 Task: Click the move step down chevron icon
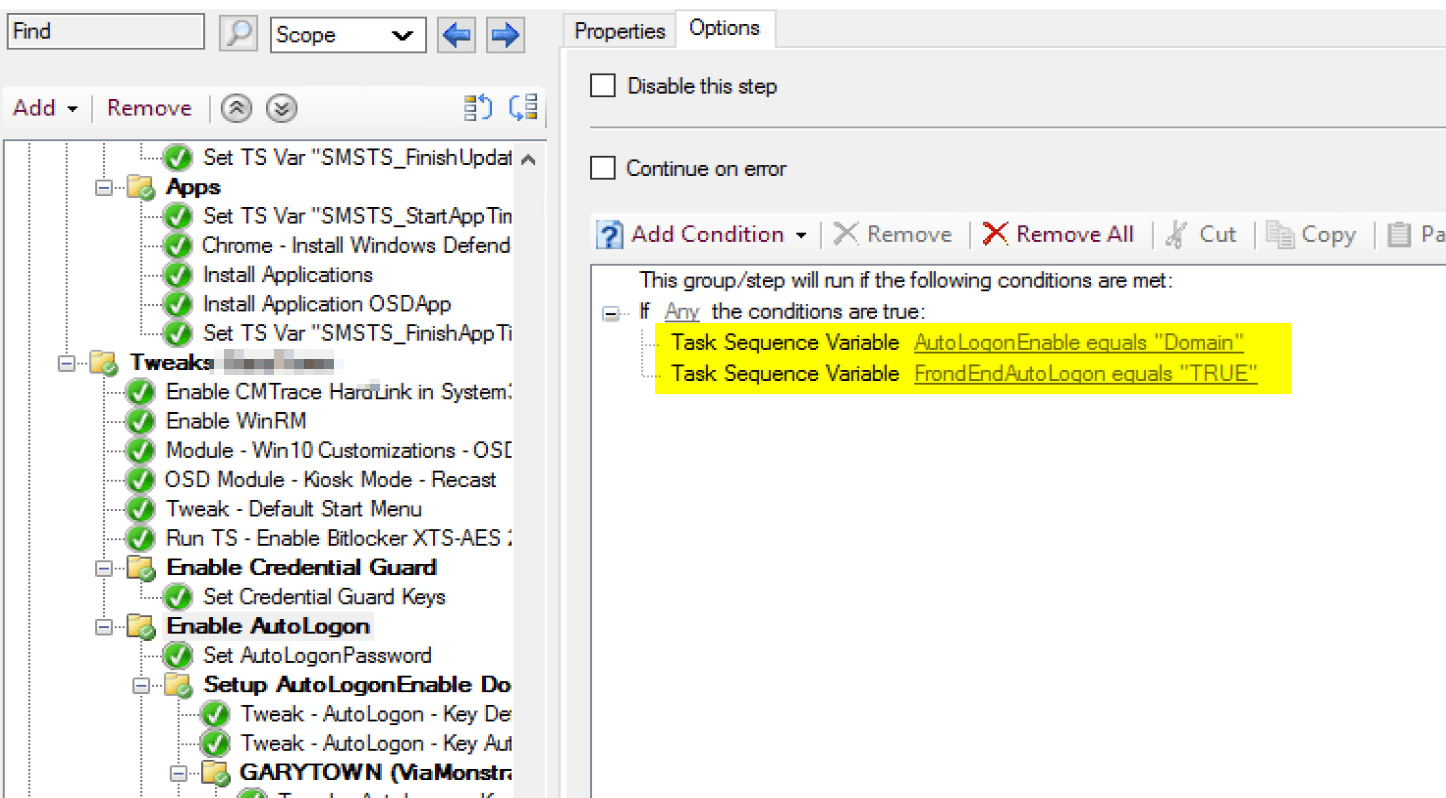tap(282, 109)
